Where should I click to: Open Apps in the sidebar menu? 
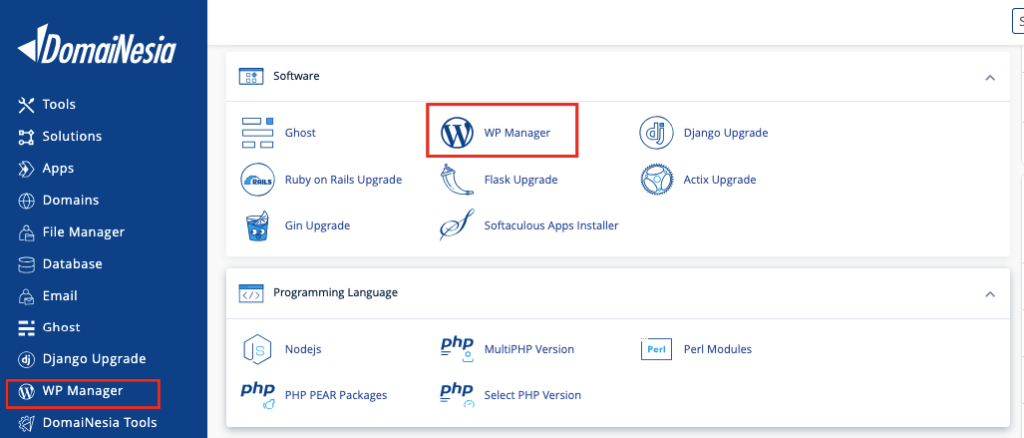point(58,168)
